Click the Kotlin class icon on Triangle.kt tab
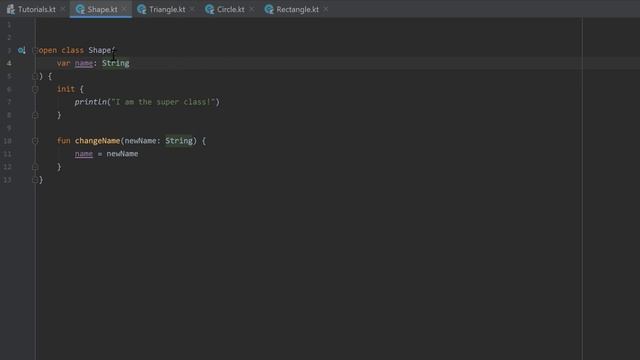The image size is (640, 360). click(x=142, y=9)
